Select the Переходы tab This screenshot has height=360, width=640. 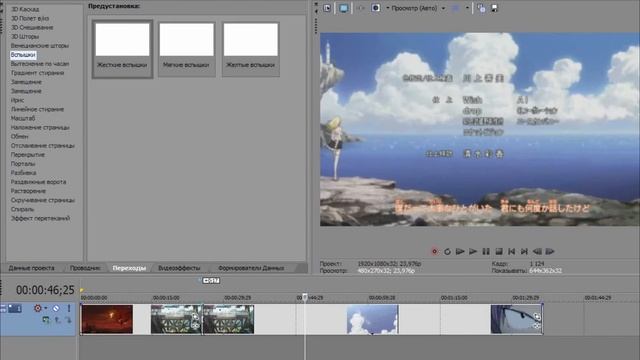coord(129,268)
